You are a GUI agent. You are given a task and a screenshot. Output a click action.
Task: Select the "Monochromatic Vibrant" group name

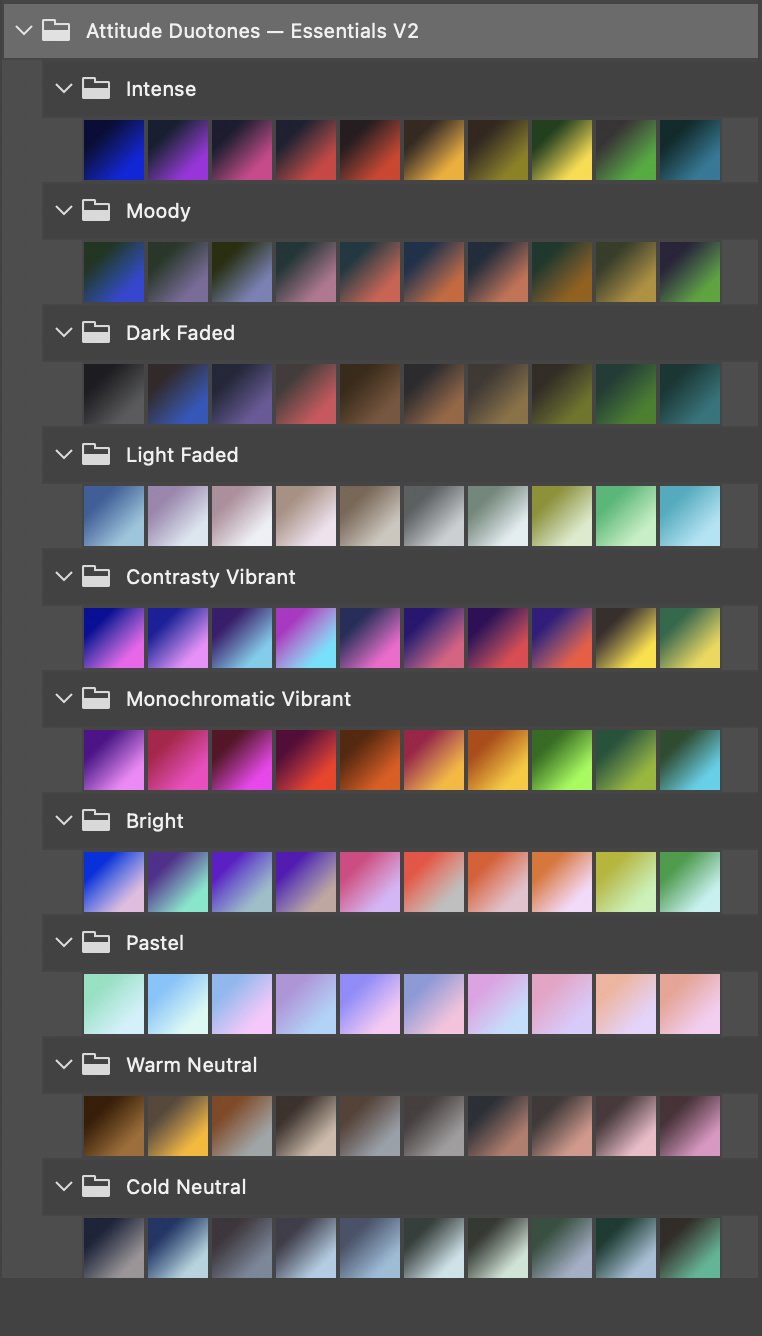239,699
